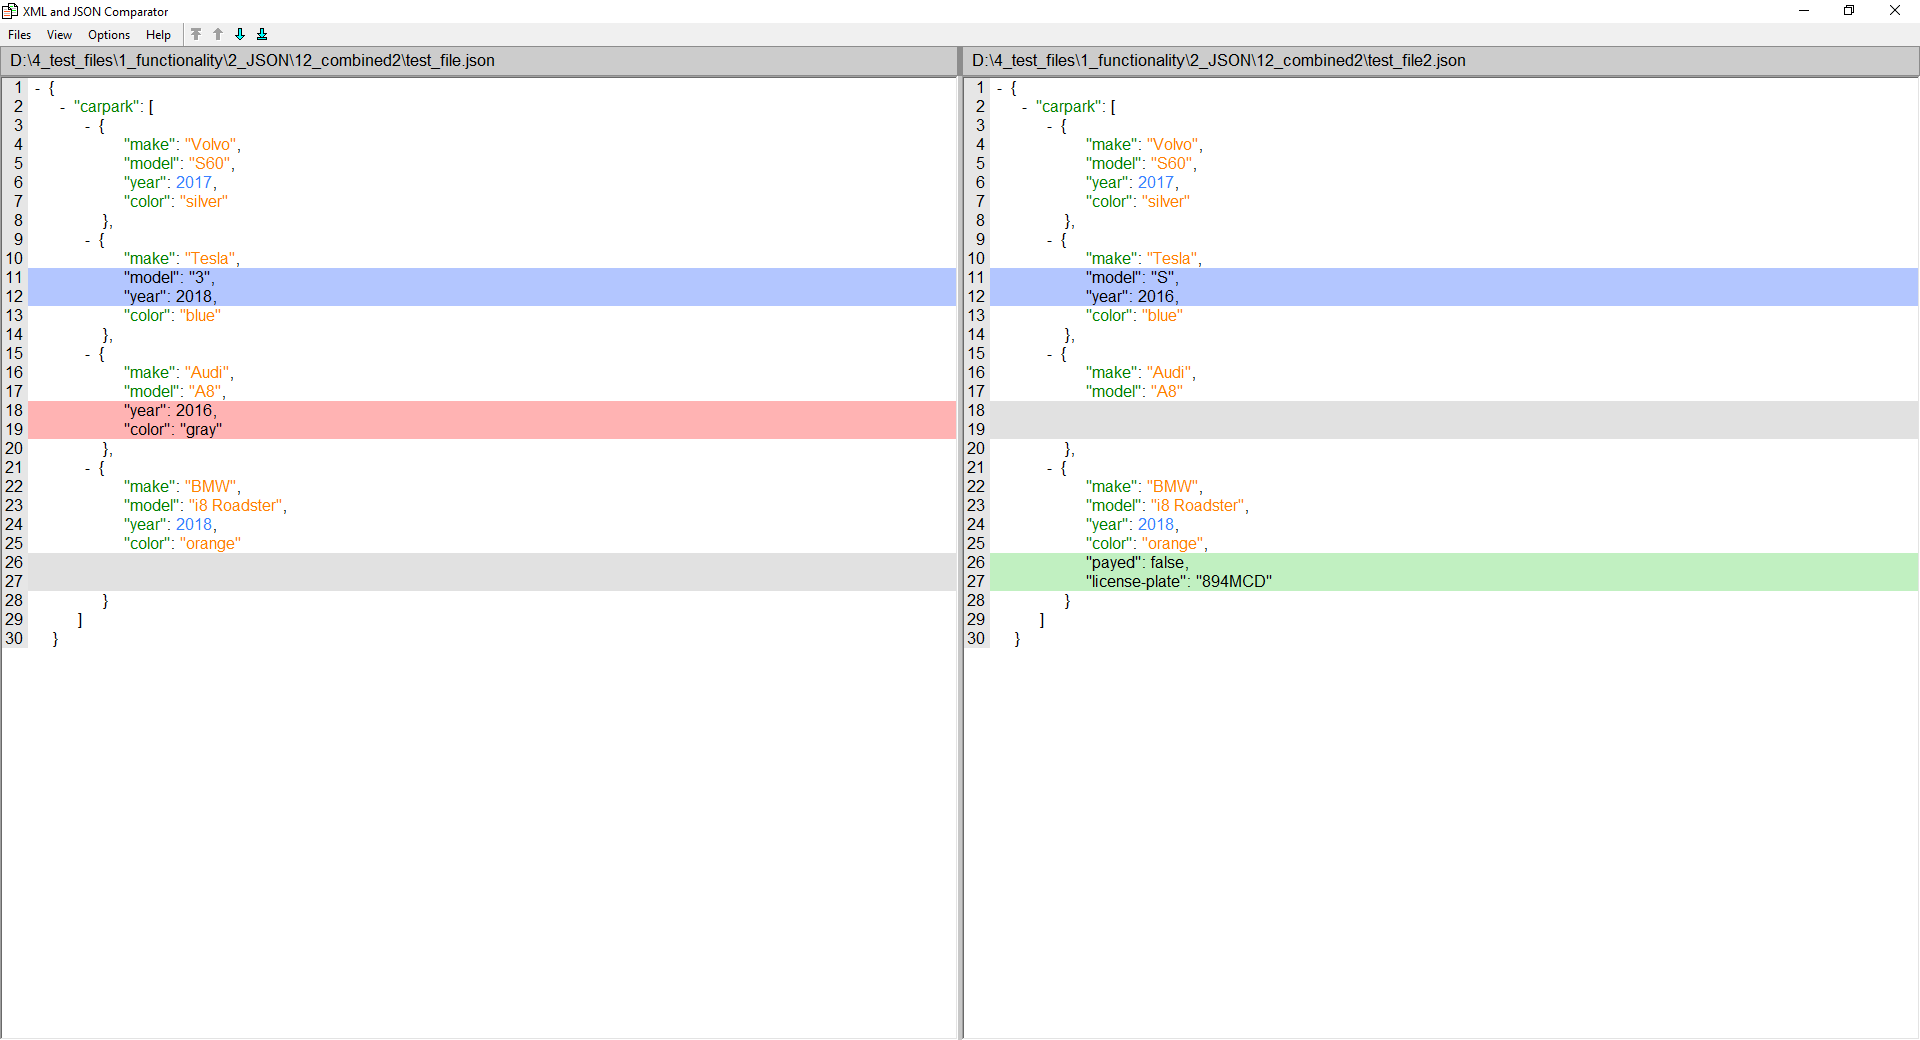The width and height of the screenshot is (1920, 1040).
Task: Click the right pane test_file2.json path header
Action: click(1218, 61)
